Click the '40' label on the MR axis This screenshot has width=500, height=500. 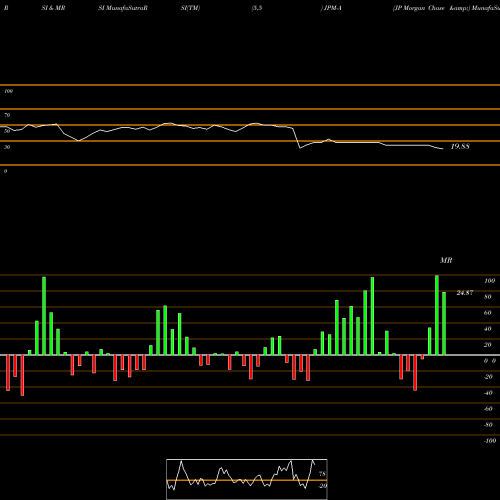[488, 329]
